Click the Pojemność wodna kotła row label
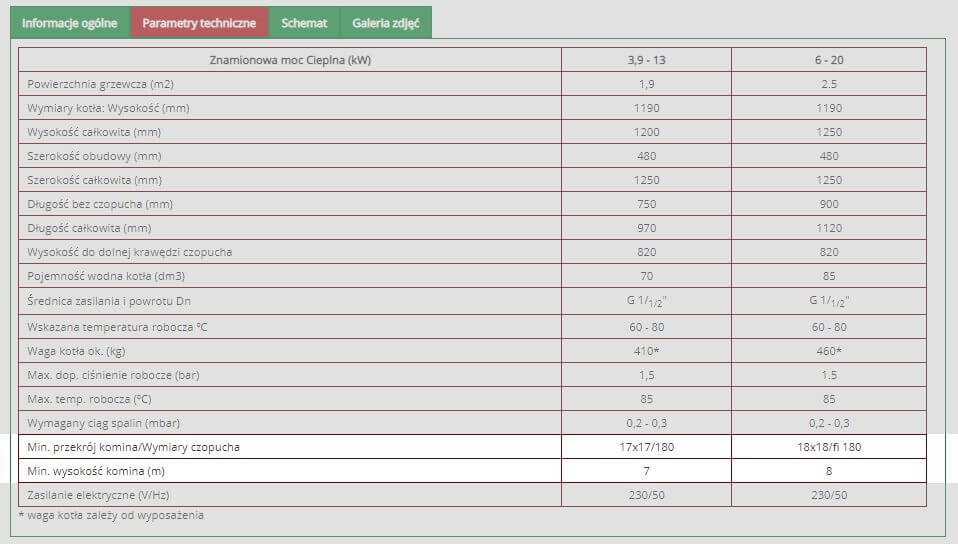The image size is (958, 544). (106, 276)
